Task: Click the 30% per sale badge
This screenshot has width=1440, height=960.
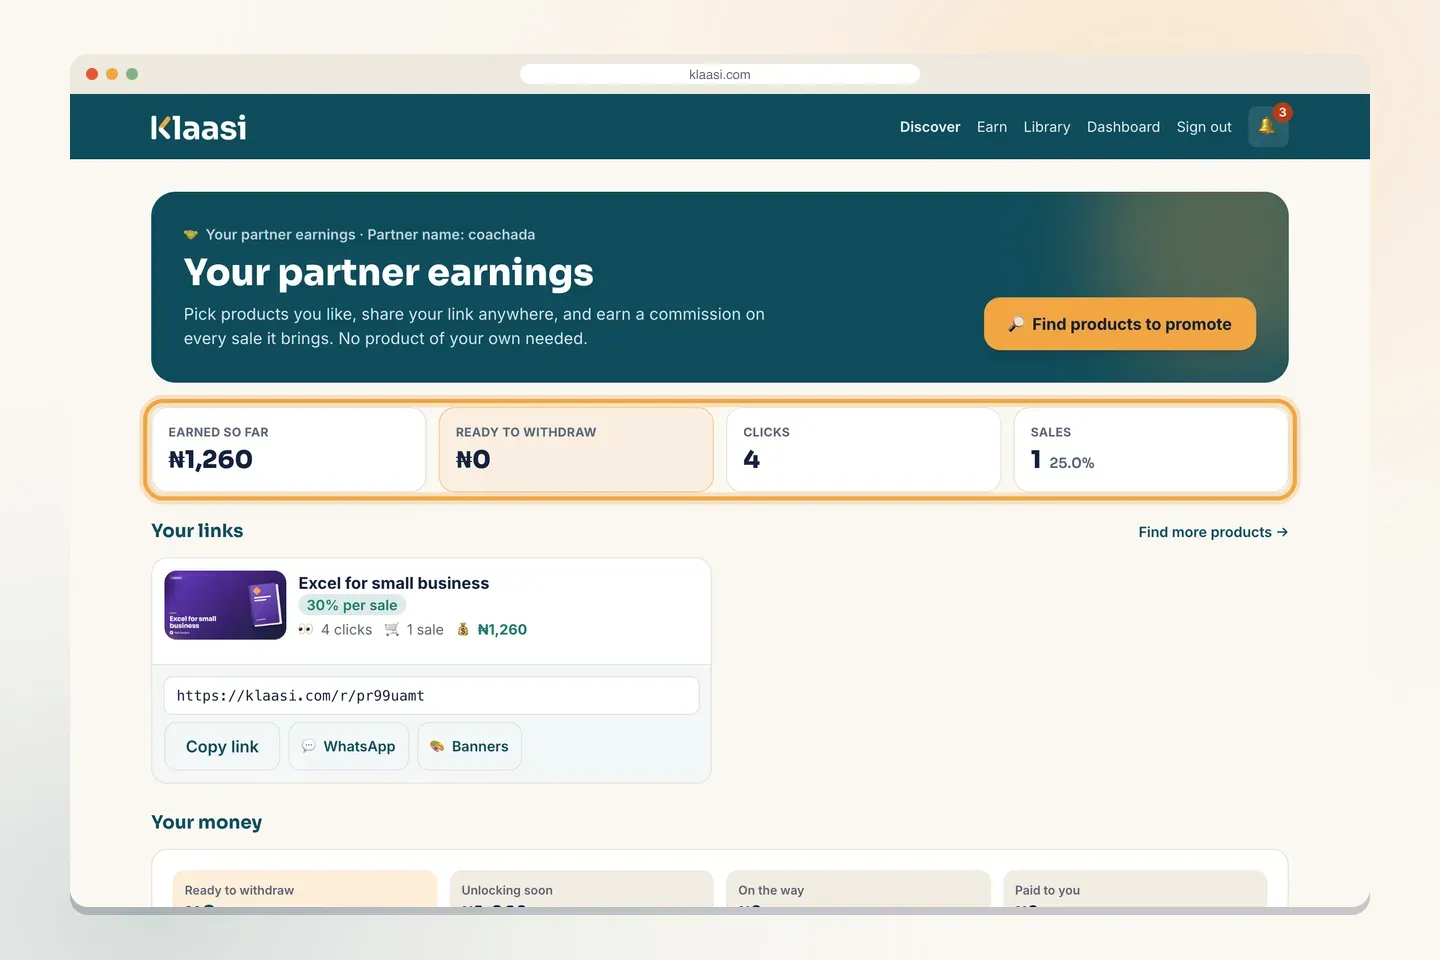Action: pos(352,605)
